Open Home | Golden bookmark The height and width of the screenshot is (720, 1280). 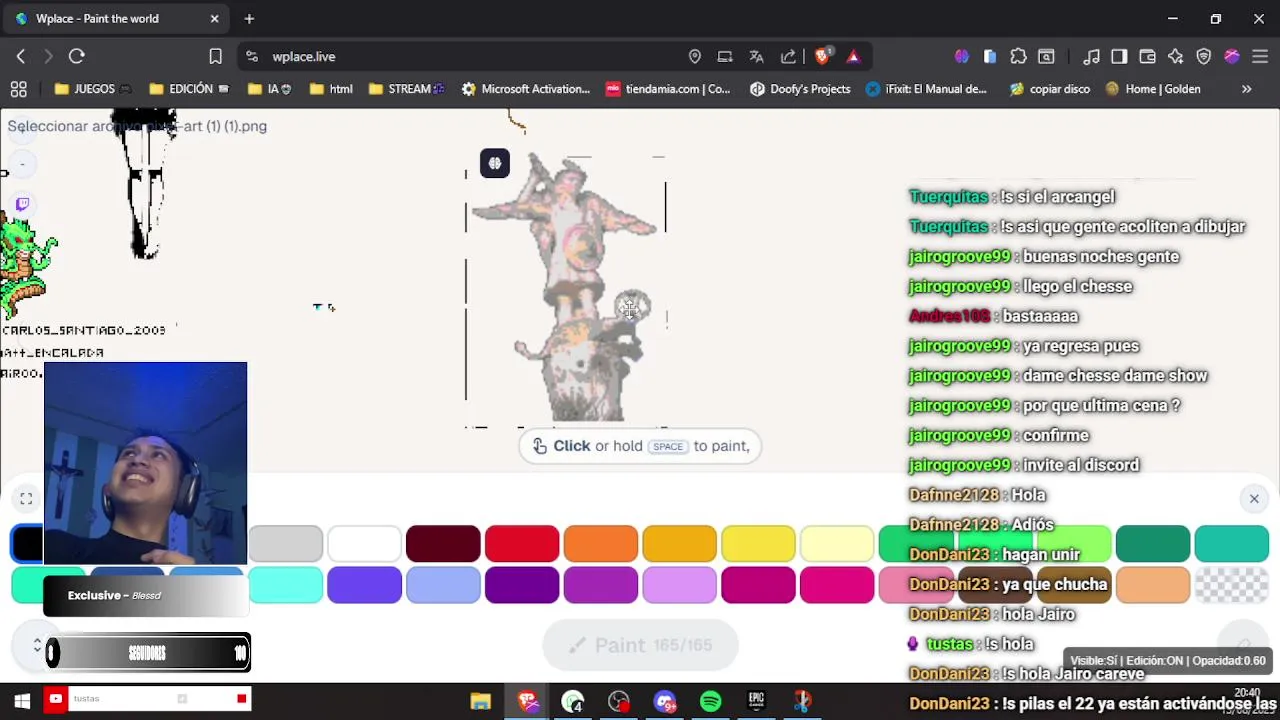pyautogui.click(x=1153, y=89)
